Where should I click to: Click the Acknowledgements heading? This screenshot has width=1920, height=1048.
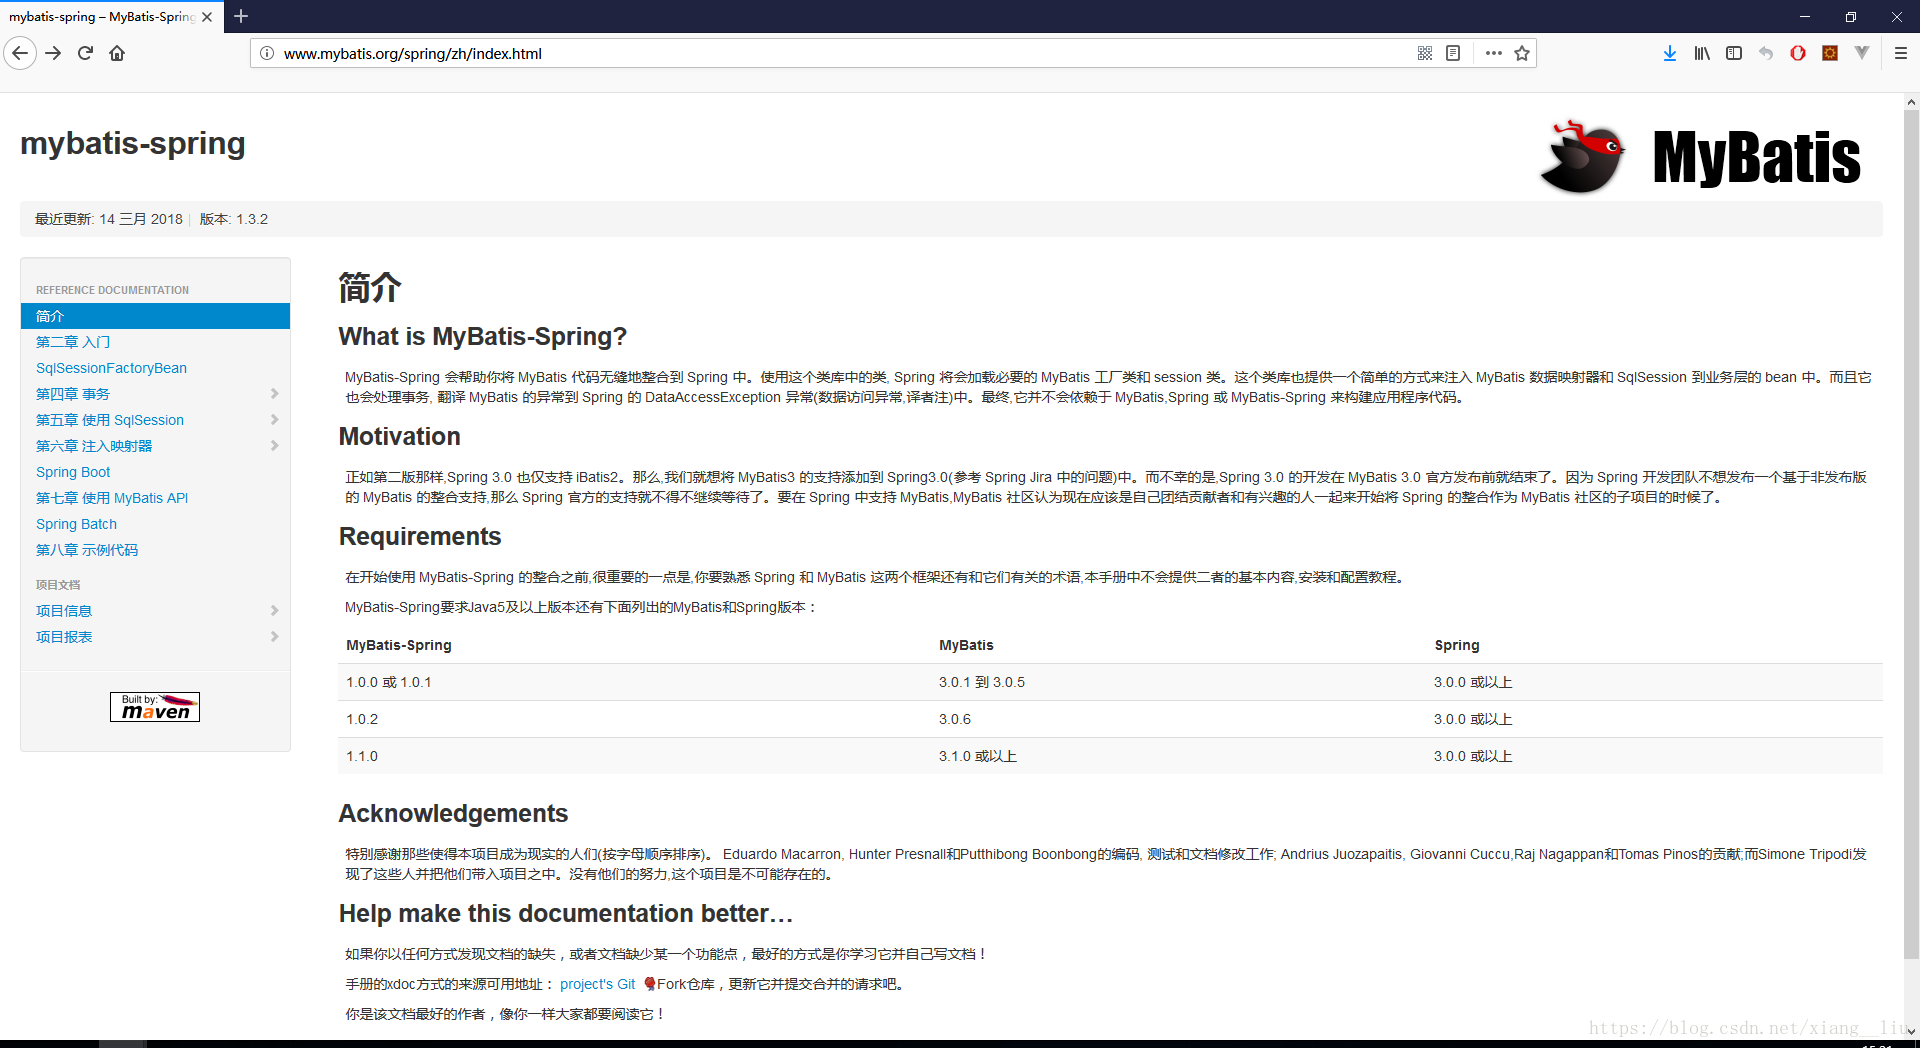453,813
